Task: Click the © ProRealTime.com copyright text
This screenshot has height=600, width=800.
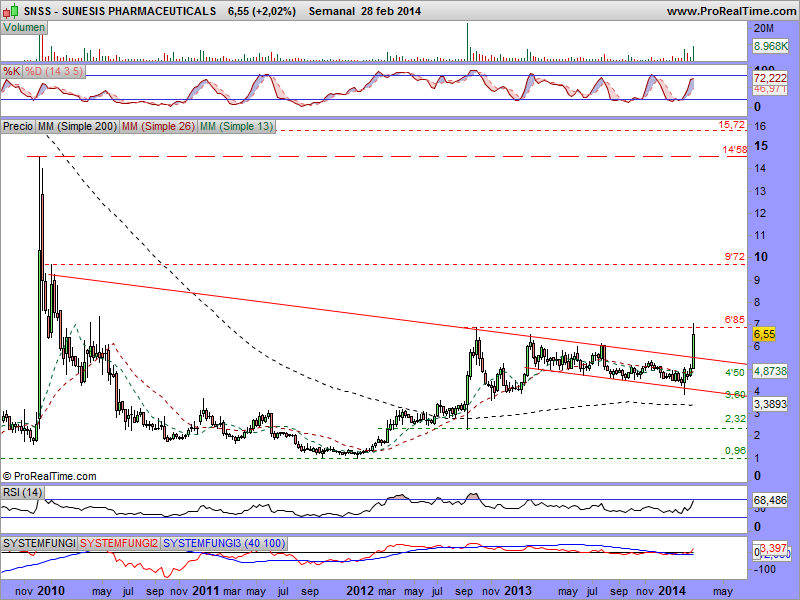Action: click(x=49, y=476)
